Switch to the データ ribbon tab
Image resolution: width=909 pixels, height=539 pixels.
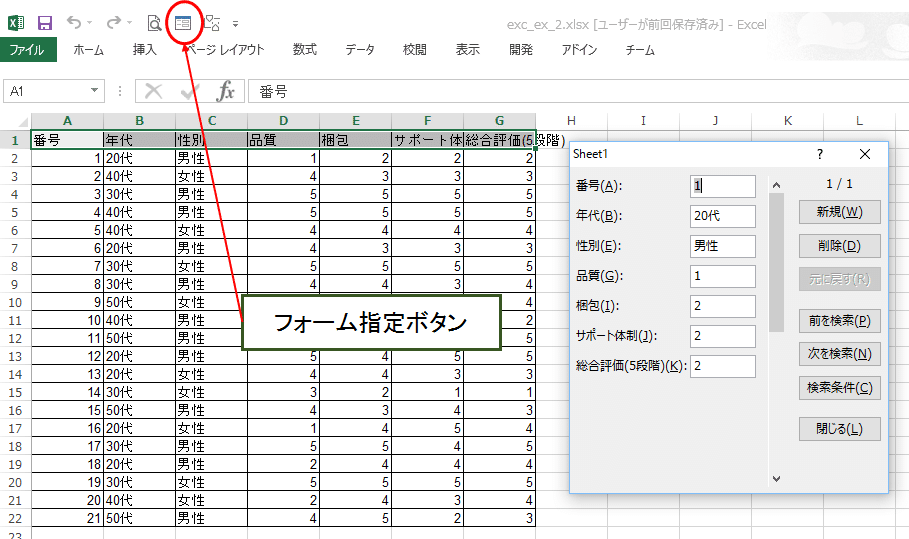[x=360, y=50]
